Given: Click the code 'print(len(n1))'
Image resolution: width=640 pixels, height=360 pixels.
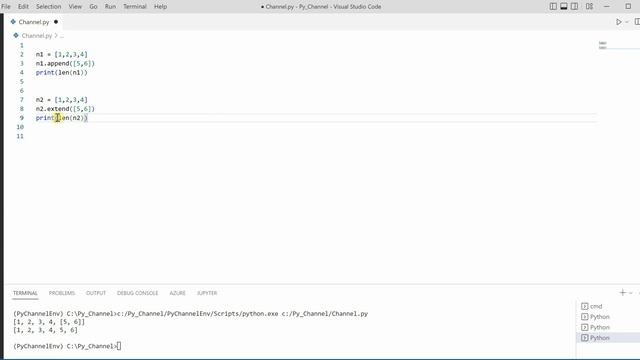Looking at the screenshot, I should pos(62,73).
